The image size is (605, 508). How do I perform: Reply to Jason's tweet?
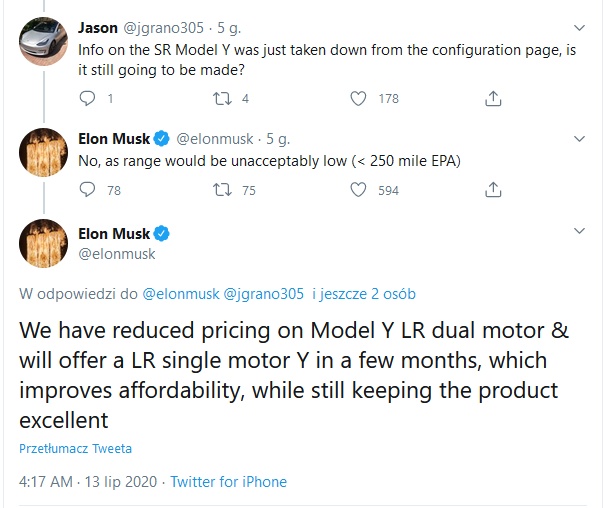coord(87,98)
